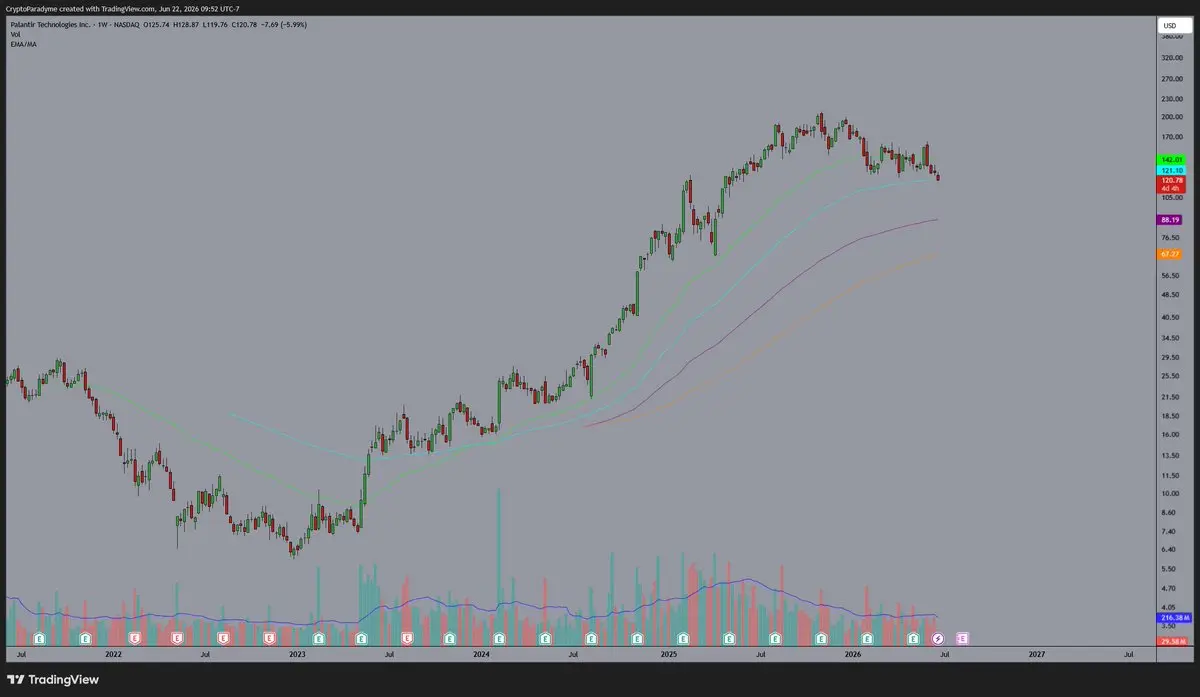Click 8.60 on the price scale
This screenshot has width=1200, height=697.
pos(1168,513)
